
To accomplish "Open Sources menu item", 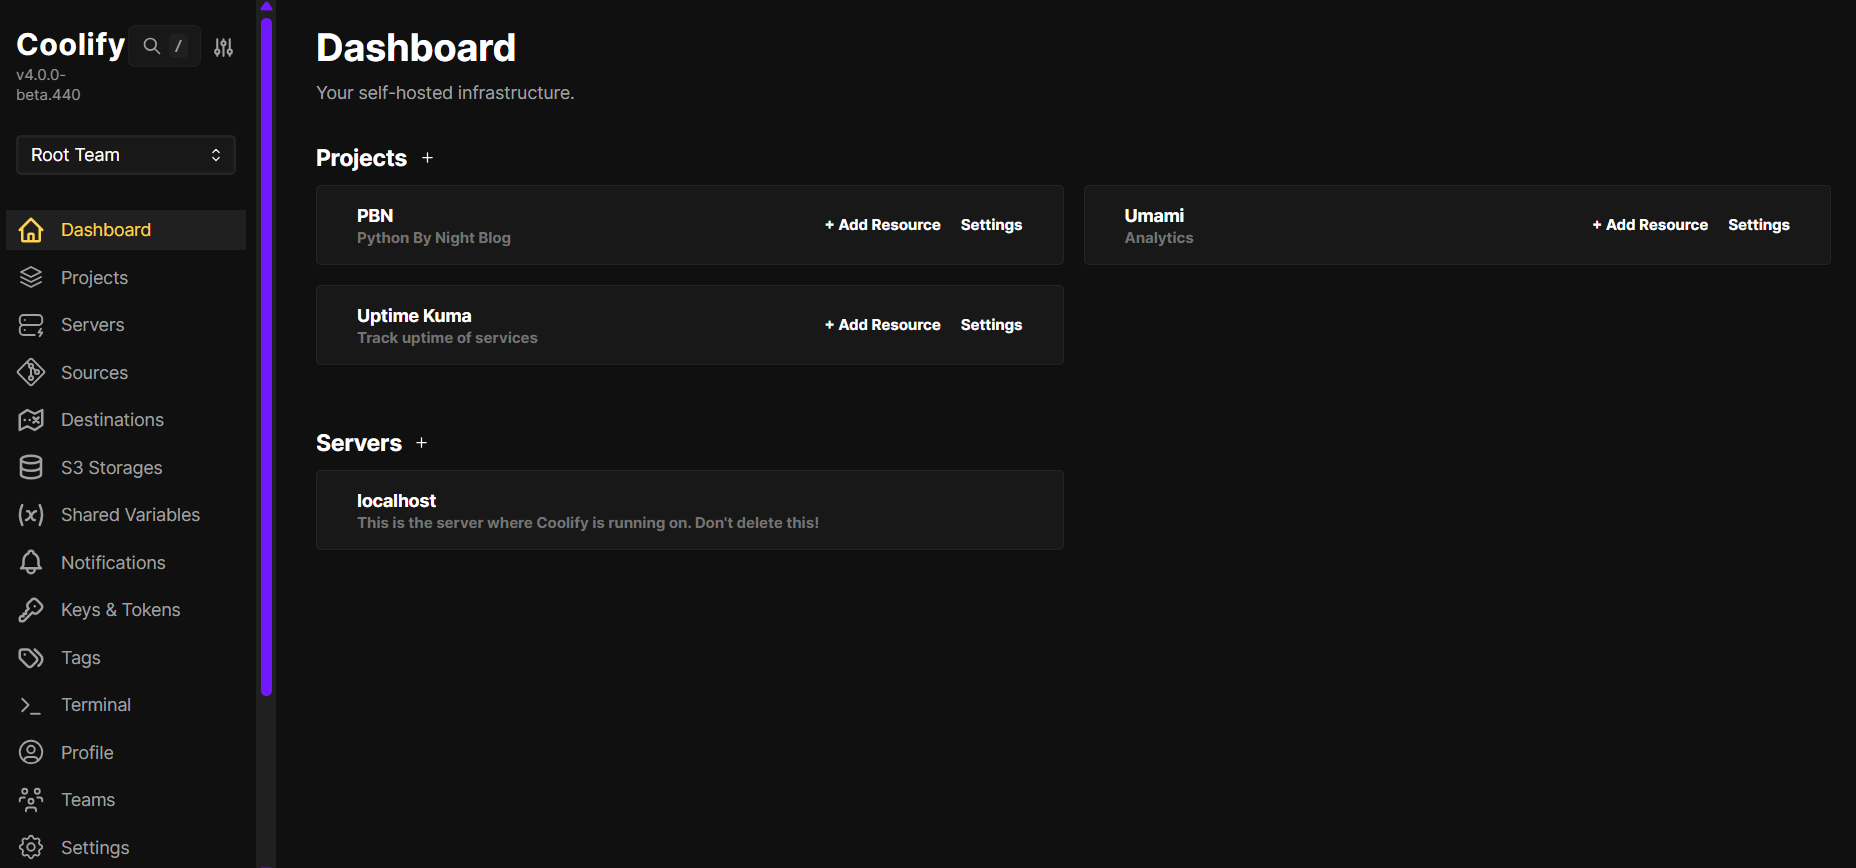I will pyautogui.click(x=126, y=372).
